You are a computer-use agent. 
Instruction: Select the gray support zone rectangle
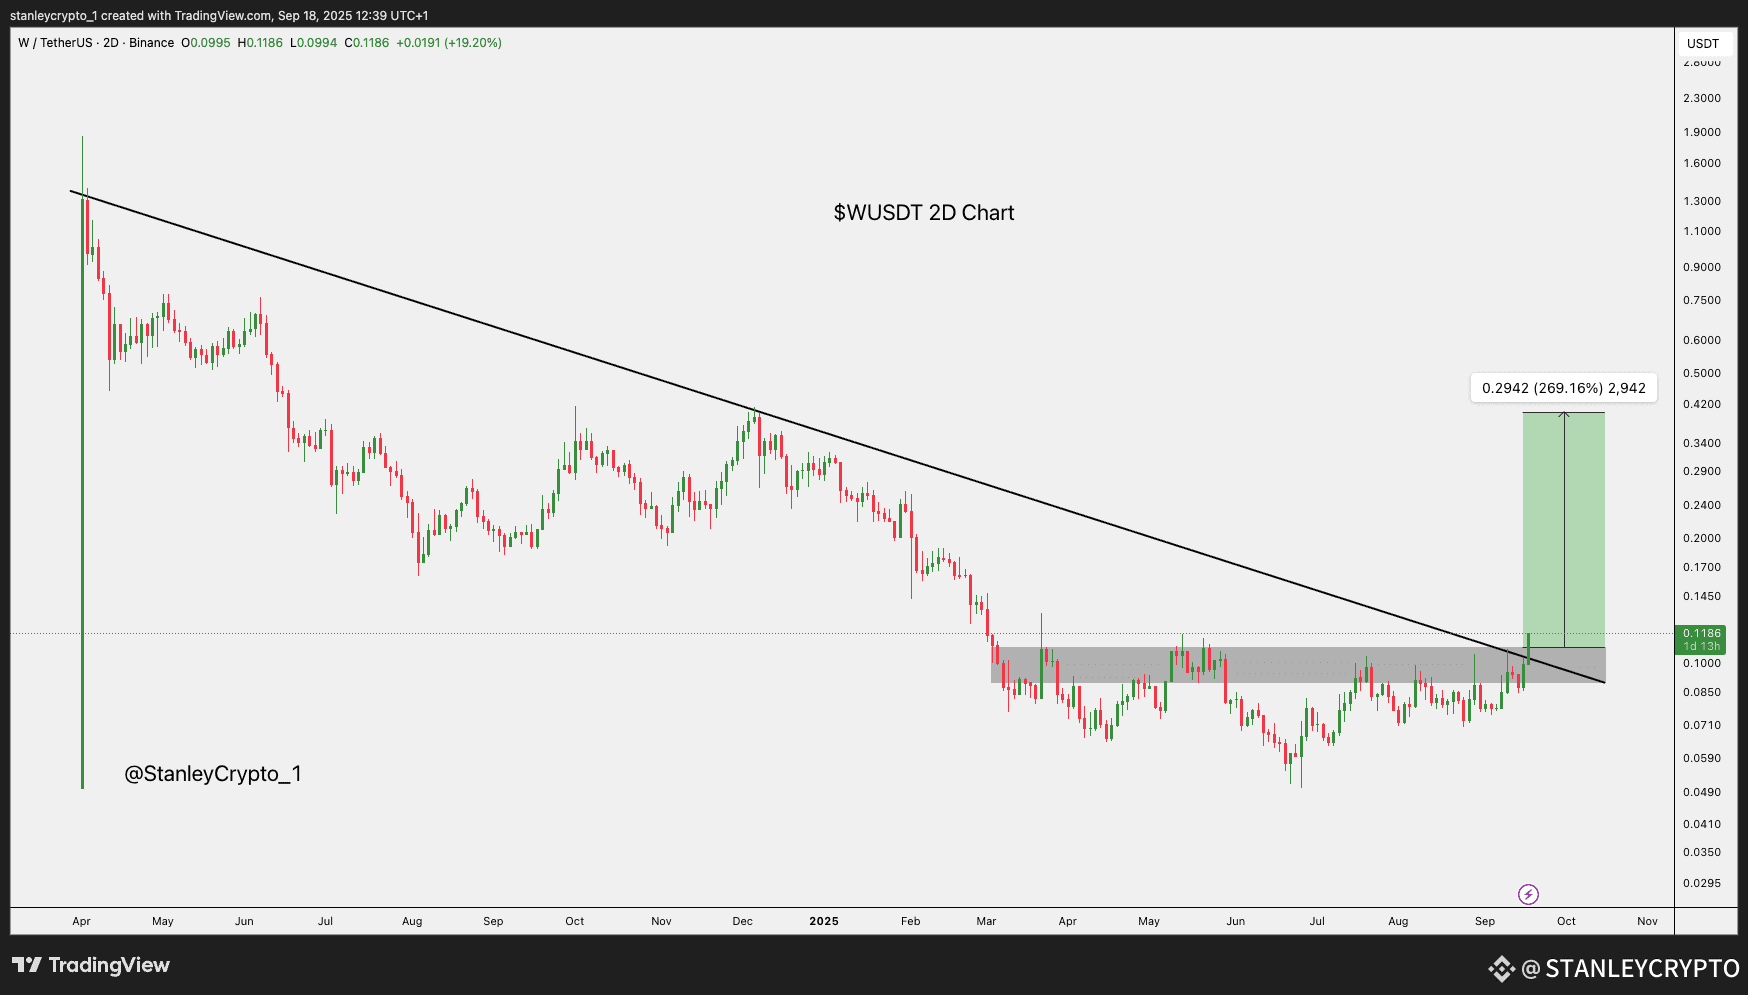[x=1297, y=665]
